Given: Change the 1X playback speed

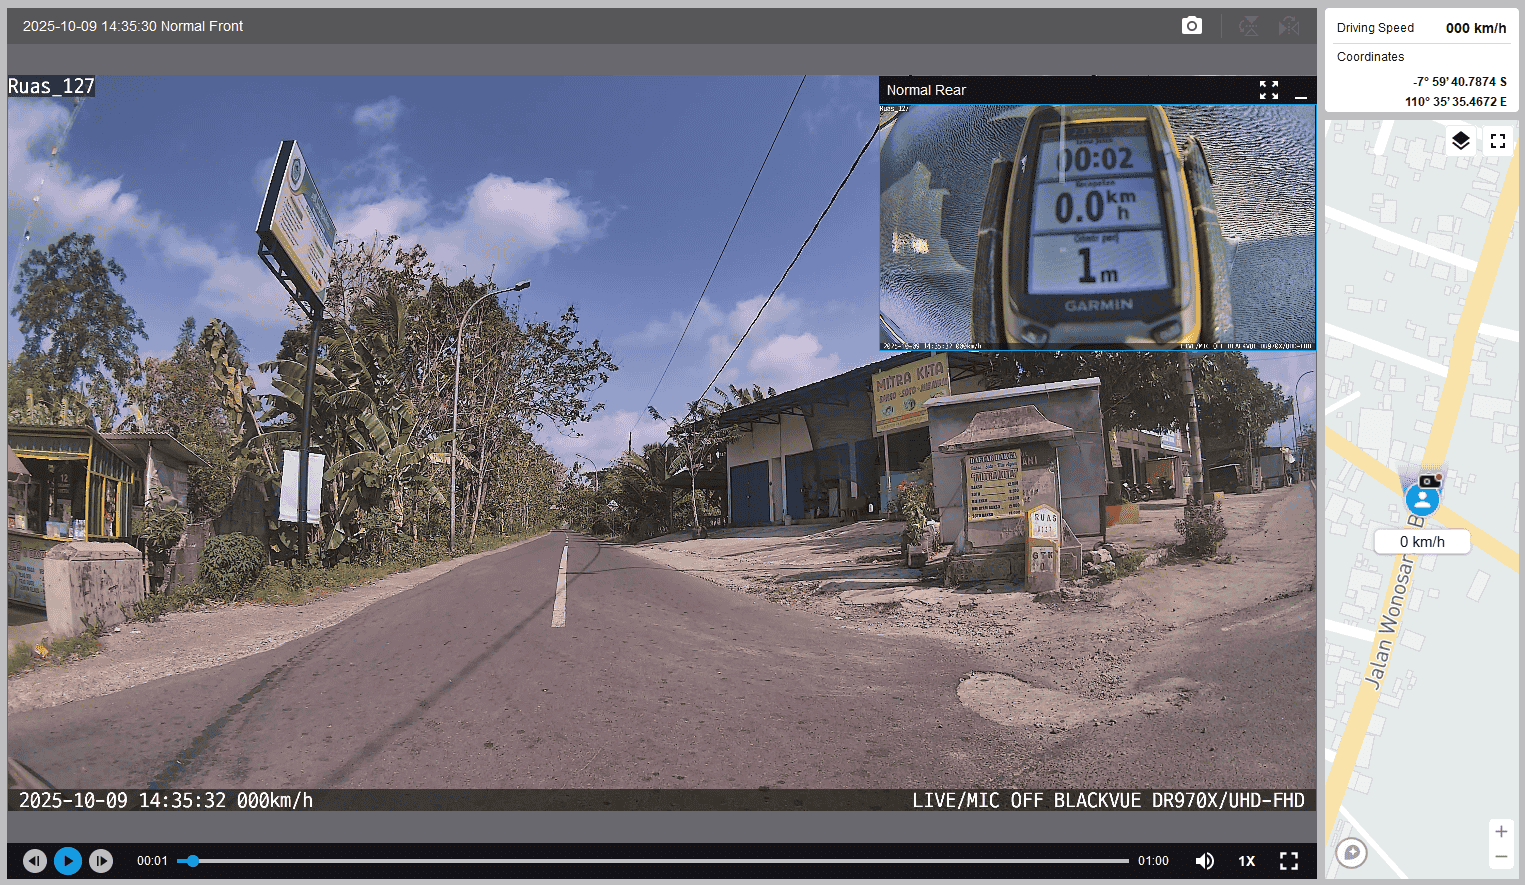Looking at the screenshot, I should click(x=1246, y=861).
